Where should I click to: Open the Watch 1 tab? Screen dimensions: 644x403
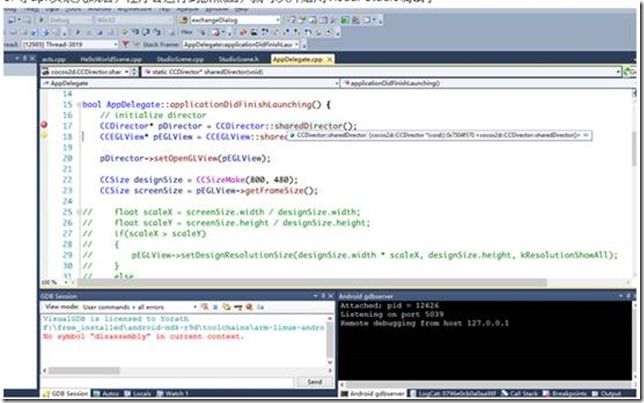172,393
